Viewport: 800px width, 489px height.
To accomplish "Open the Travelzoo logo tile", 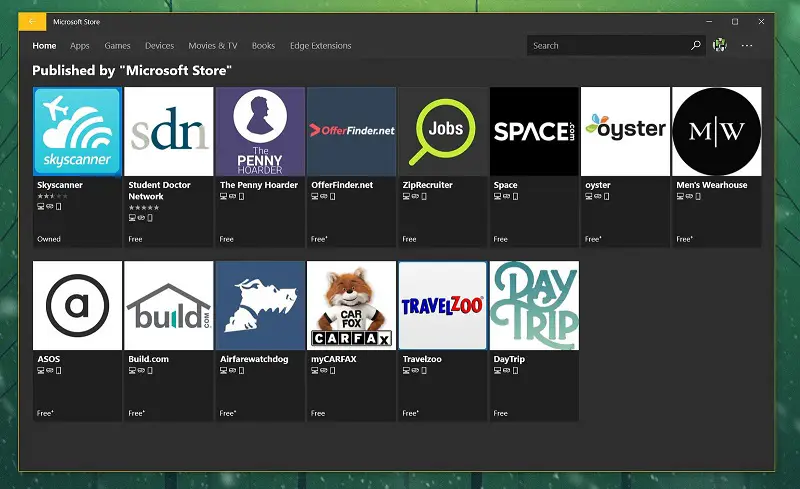I will coord(443,305).
